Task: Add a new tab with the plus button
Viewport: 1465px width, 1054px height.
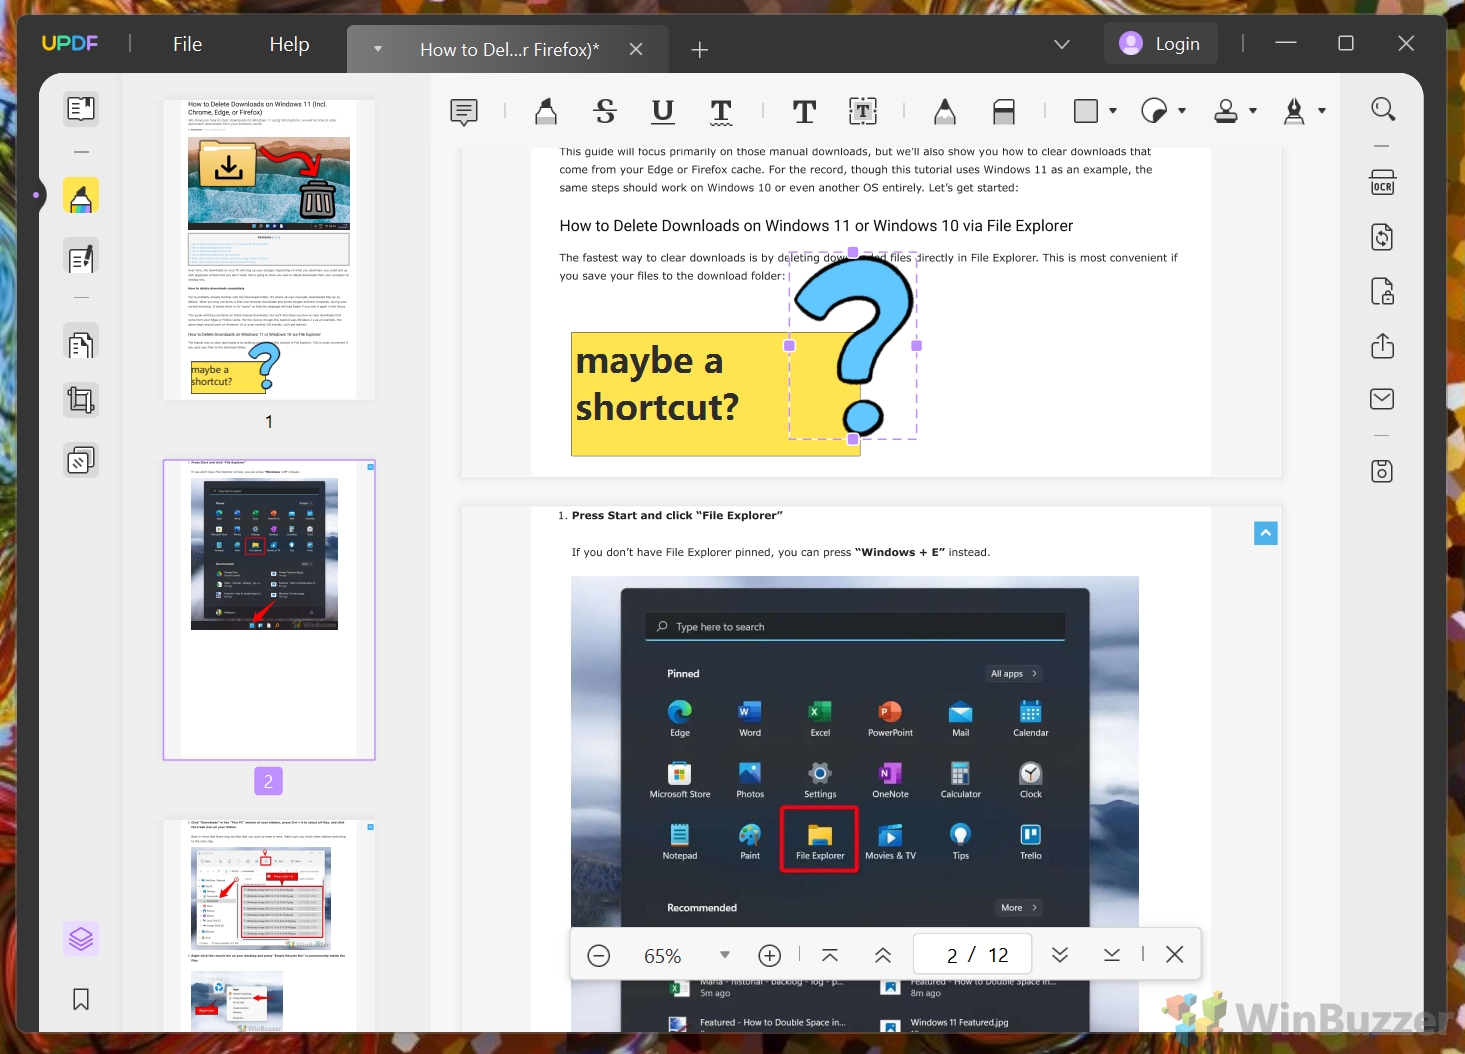Action: (x=700, y=49)
